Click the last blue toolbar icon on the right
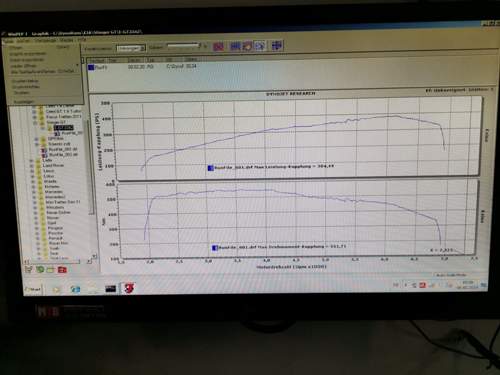This screenshot has height=375, width=500. (277, 45)
